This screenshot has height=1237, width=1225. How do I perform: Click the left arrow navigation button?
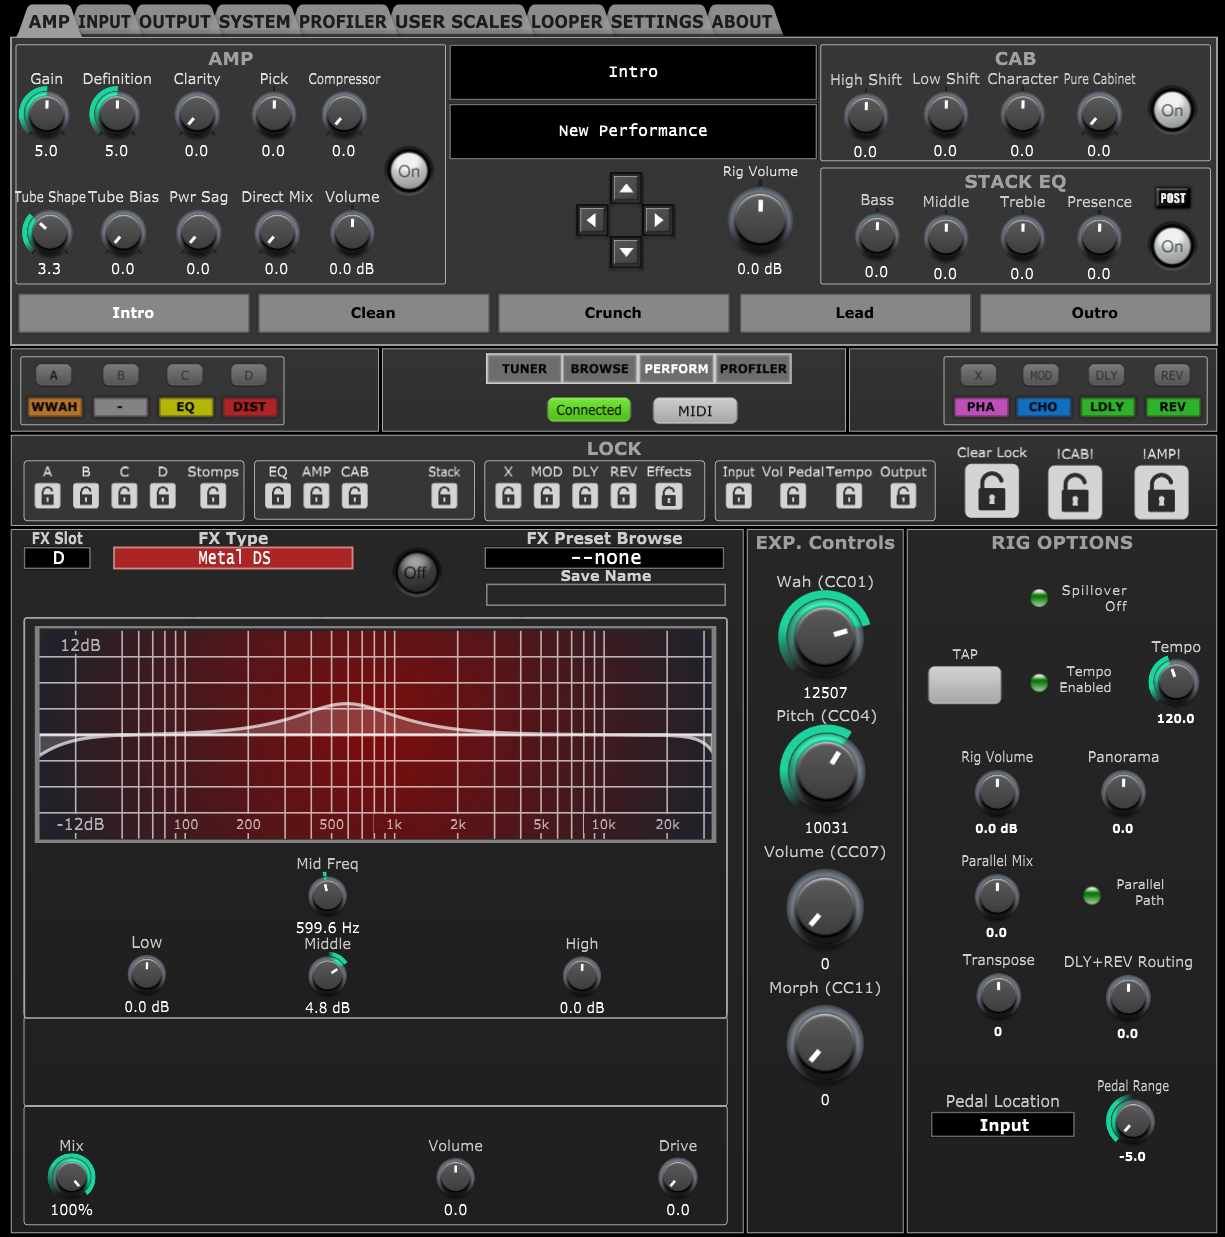[592, 220]
